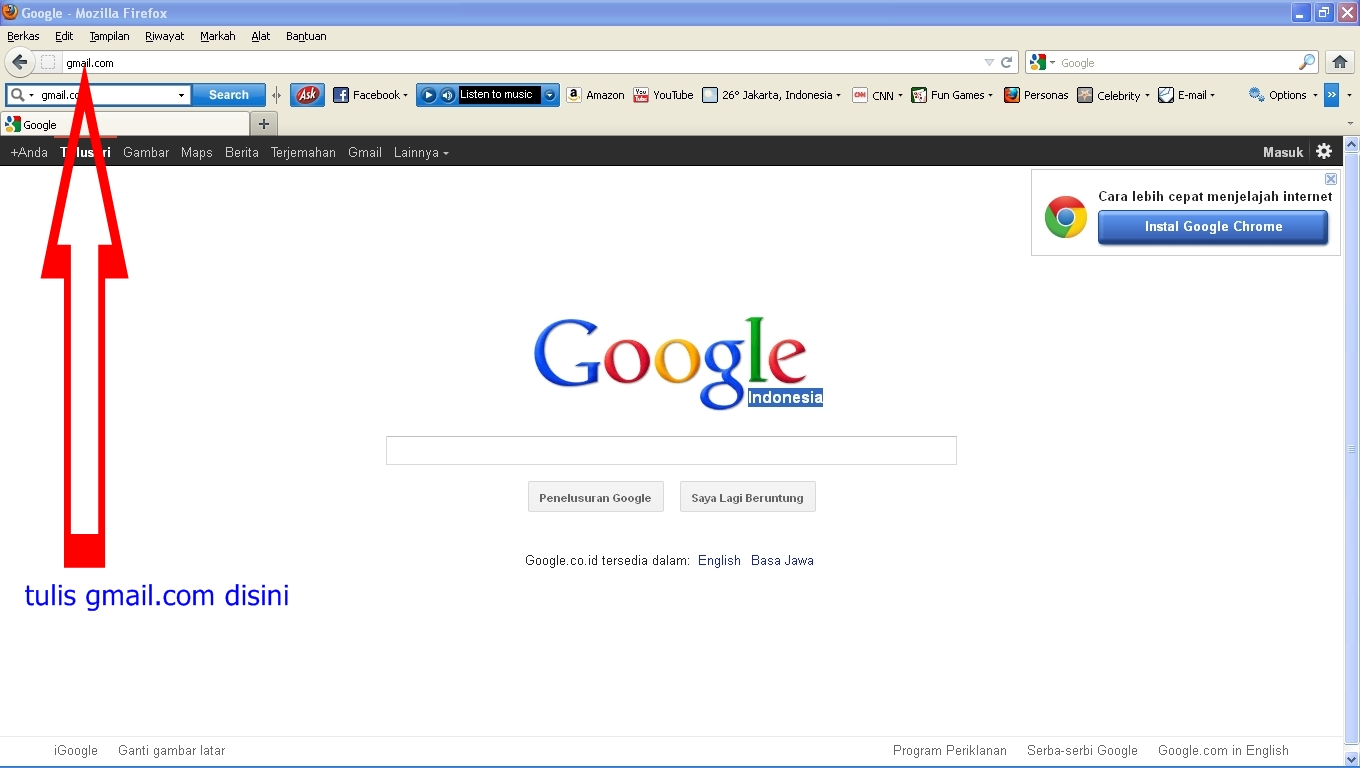Screen dimensions: 1360x768
Task: Click Ganti gambar latar link
Action: (x=171, y=750)
